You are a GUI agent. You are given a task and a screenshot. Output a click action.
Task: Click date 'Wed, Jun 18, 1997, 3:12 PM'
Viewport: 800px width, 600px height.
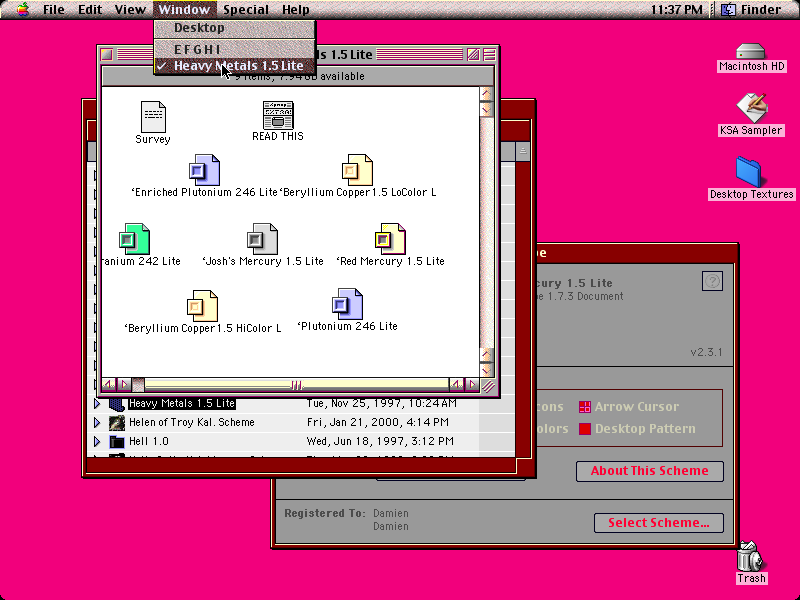(x=380, y=441)
